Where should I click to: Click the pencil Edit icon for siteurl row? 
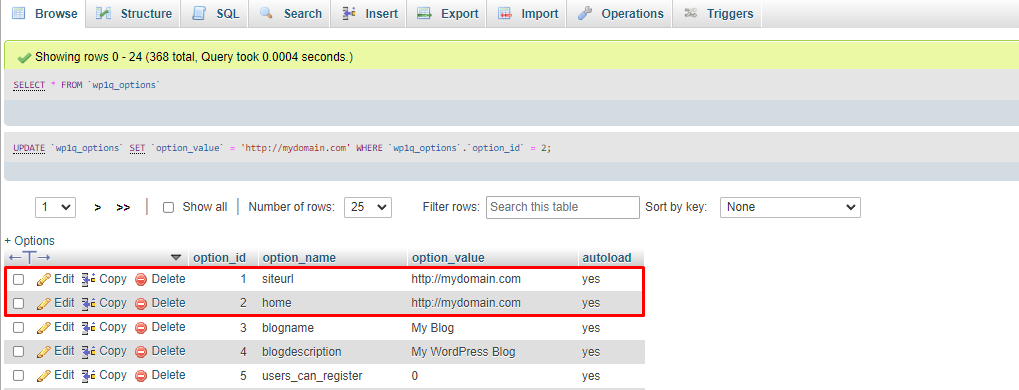[44, 280]
